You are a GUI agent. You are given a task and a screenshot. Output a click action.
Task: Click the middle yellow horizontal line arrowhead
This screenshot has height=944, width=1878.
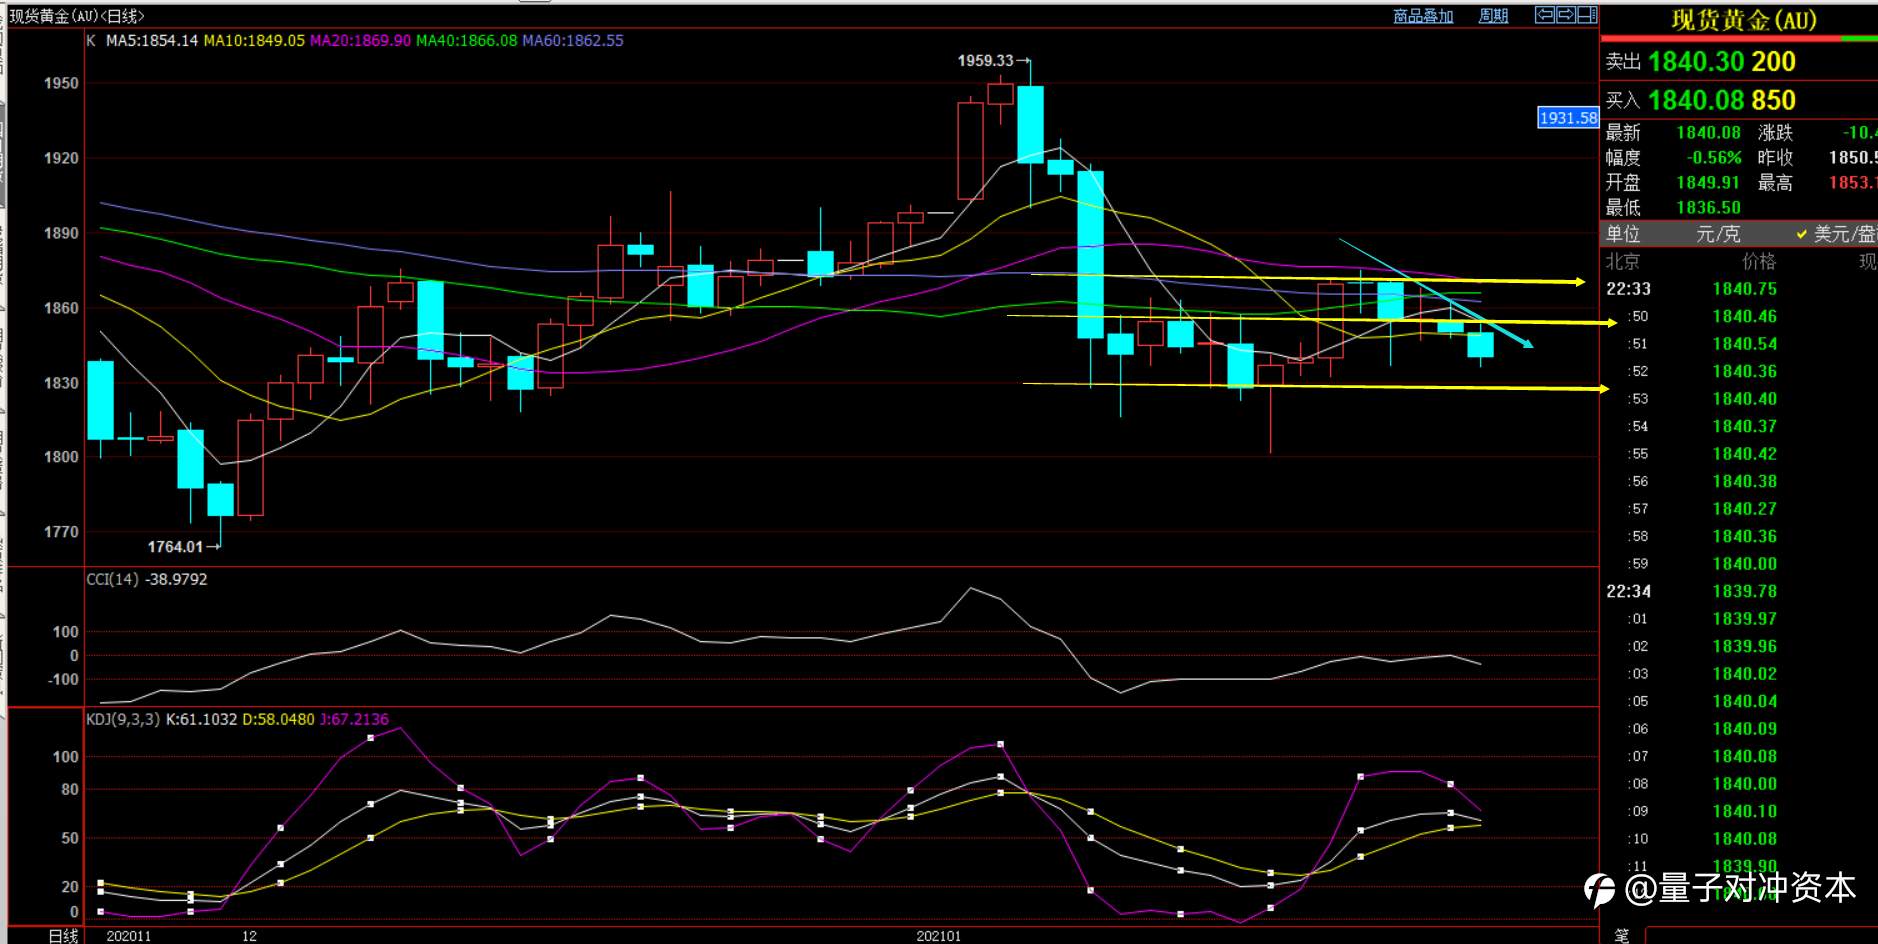coord(1610,323)
